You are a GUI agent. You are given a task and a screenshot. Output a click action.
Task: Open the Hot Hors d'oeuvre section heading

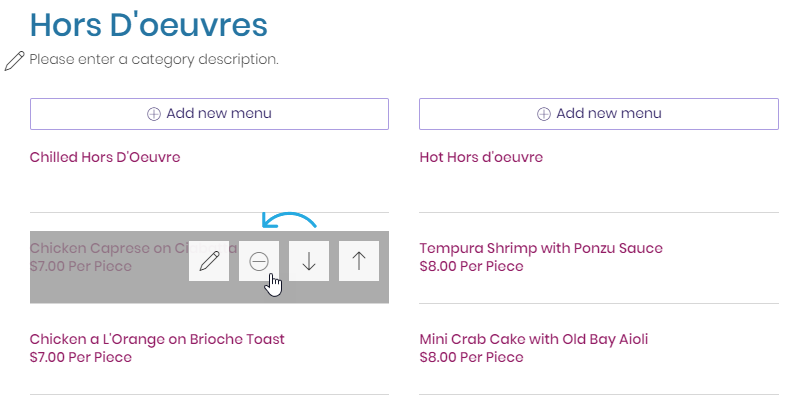tap(481, 157)
